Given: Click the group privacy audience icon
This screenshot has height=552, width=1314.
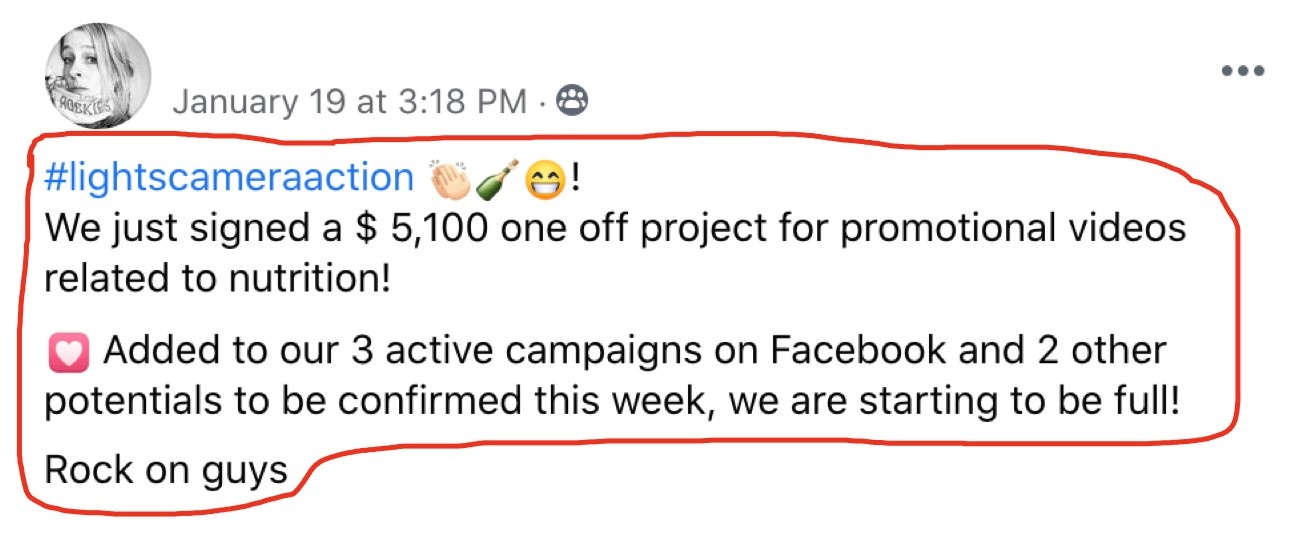Looking at the screenshot, I should (572, 100).
